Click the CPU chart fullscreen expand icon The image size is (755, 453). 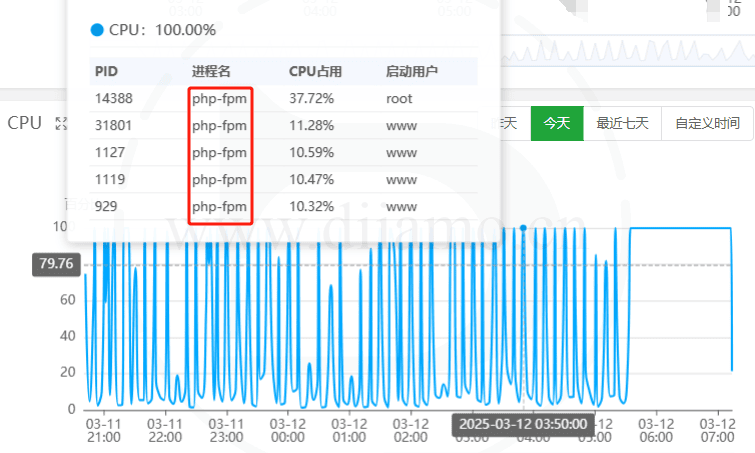(61, 123)
